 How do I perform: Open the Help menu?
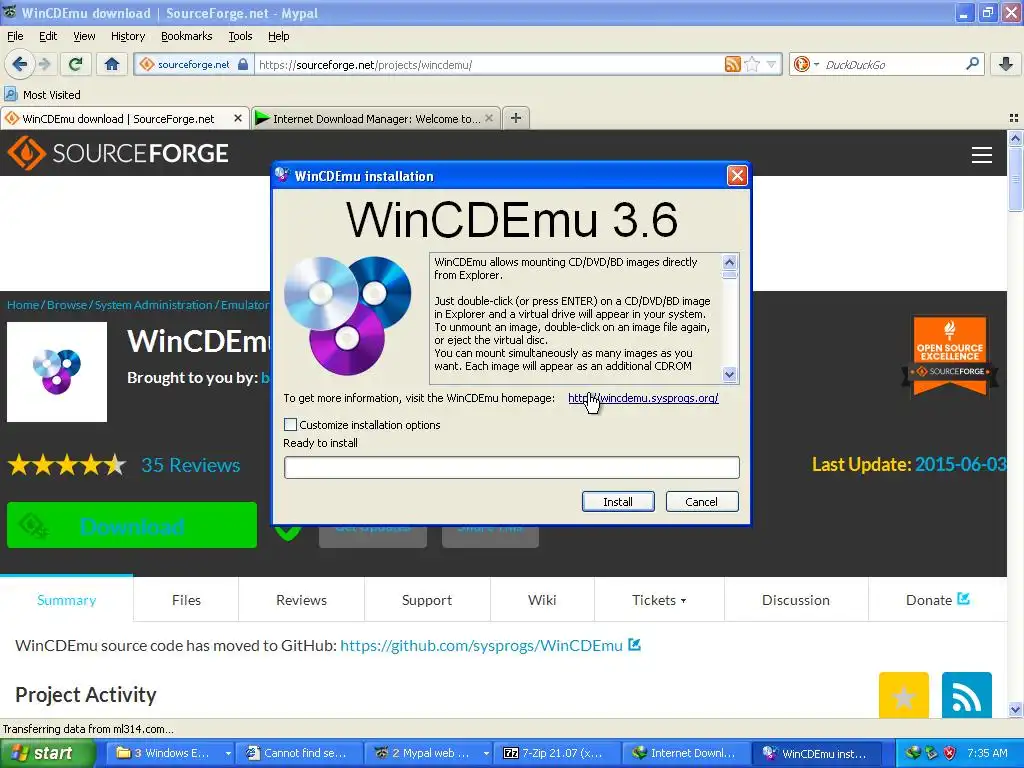278,36
